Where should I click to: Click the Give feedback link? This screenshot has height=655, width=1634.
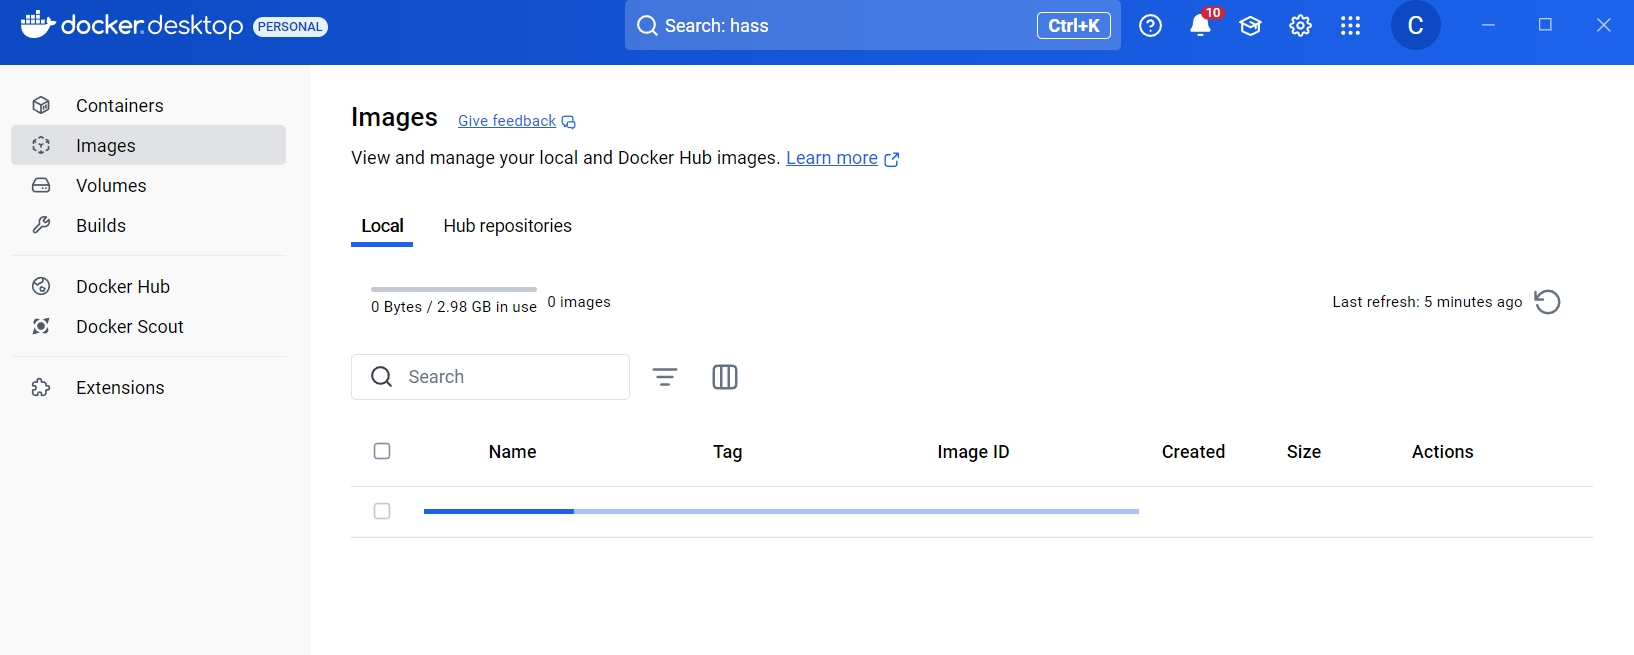point(507,121)
